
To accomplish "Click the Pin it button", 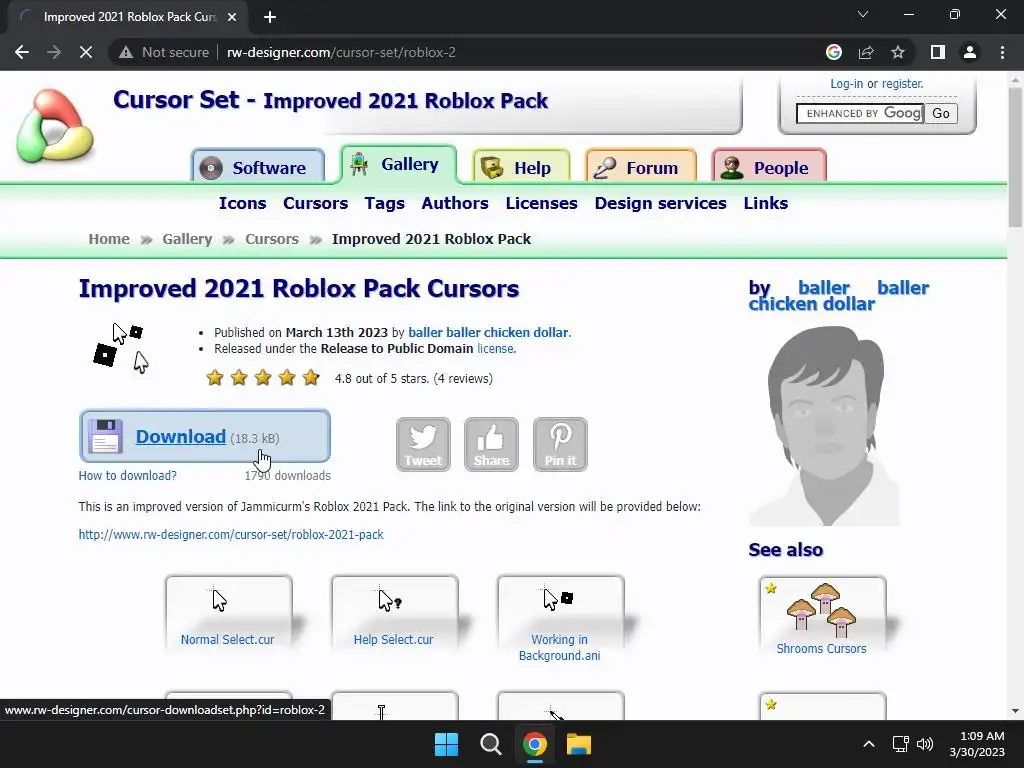I will [560, 444].
